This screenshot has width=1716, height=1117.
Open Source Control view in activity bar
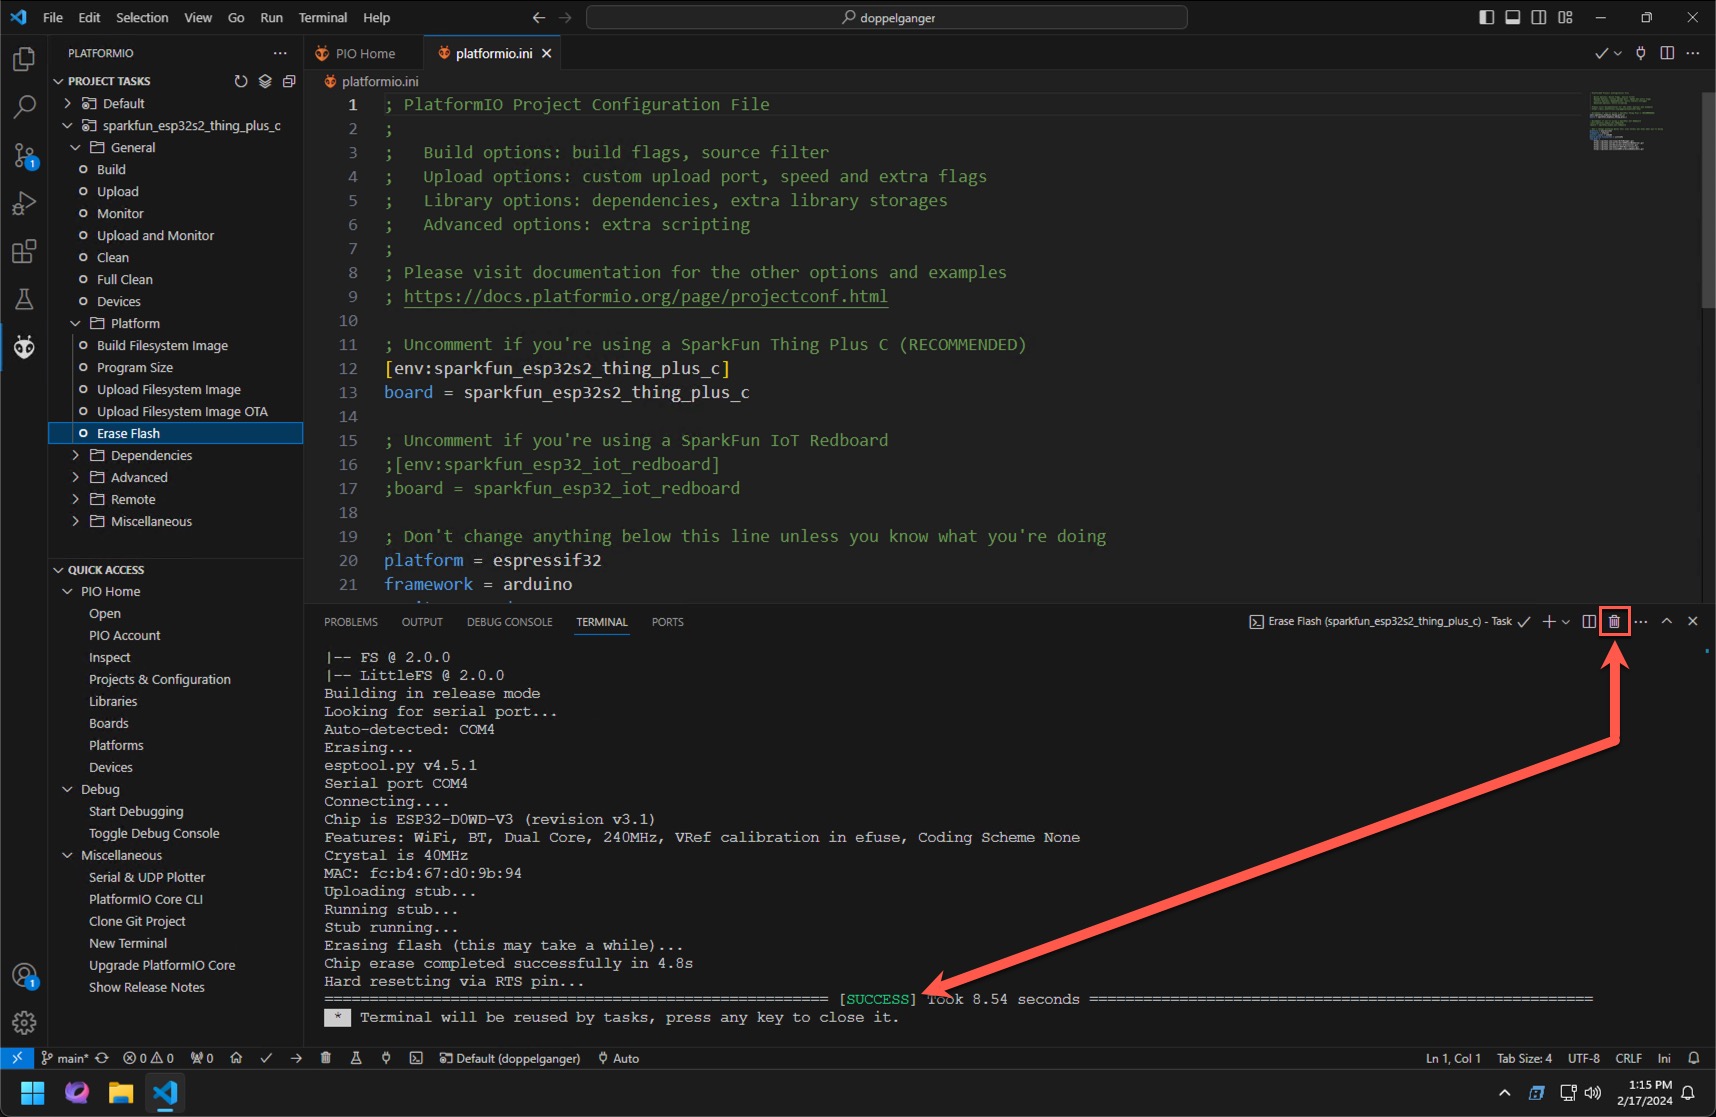(24, 155)
